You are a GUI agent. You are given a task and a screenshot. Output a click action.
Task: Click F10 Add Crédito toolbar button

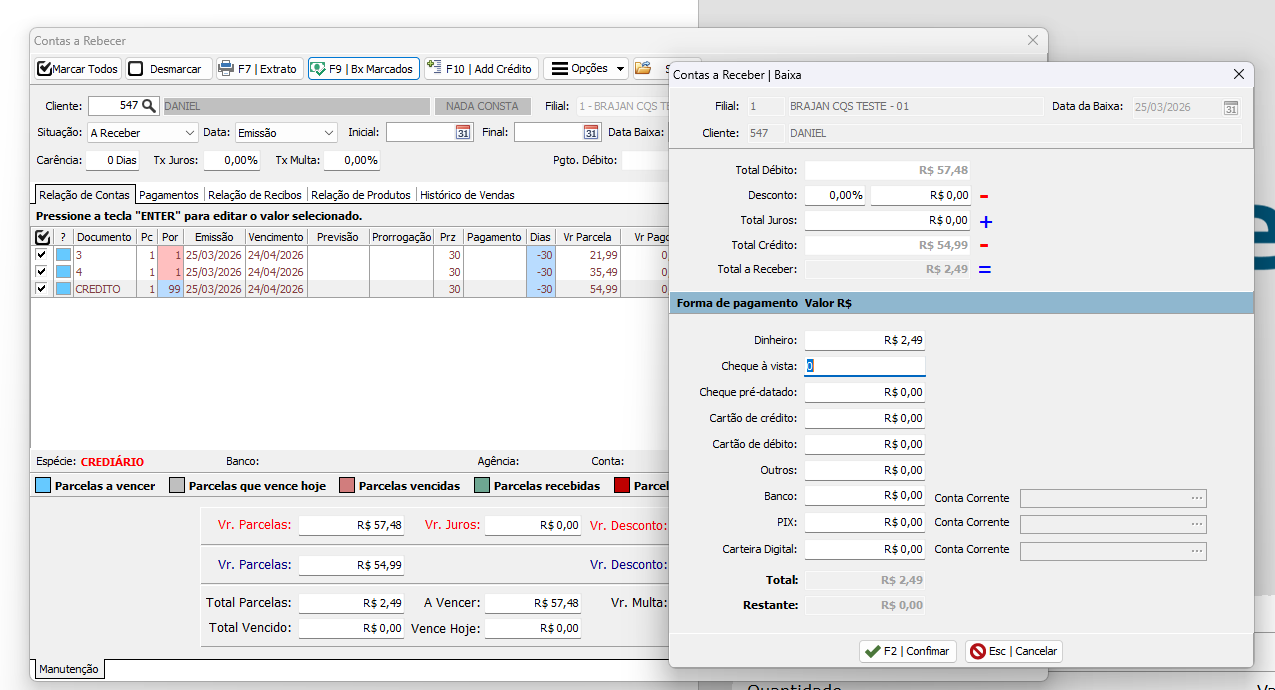coord(481,69)
